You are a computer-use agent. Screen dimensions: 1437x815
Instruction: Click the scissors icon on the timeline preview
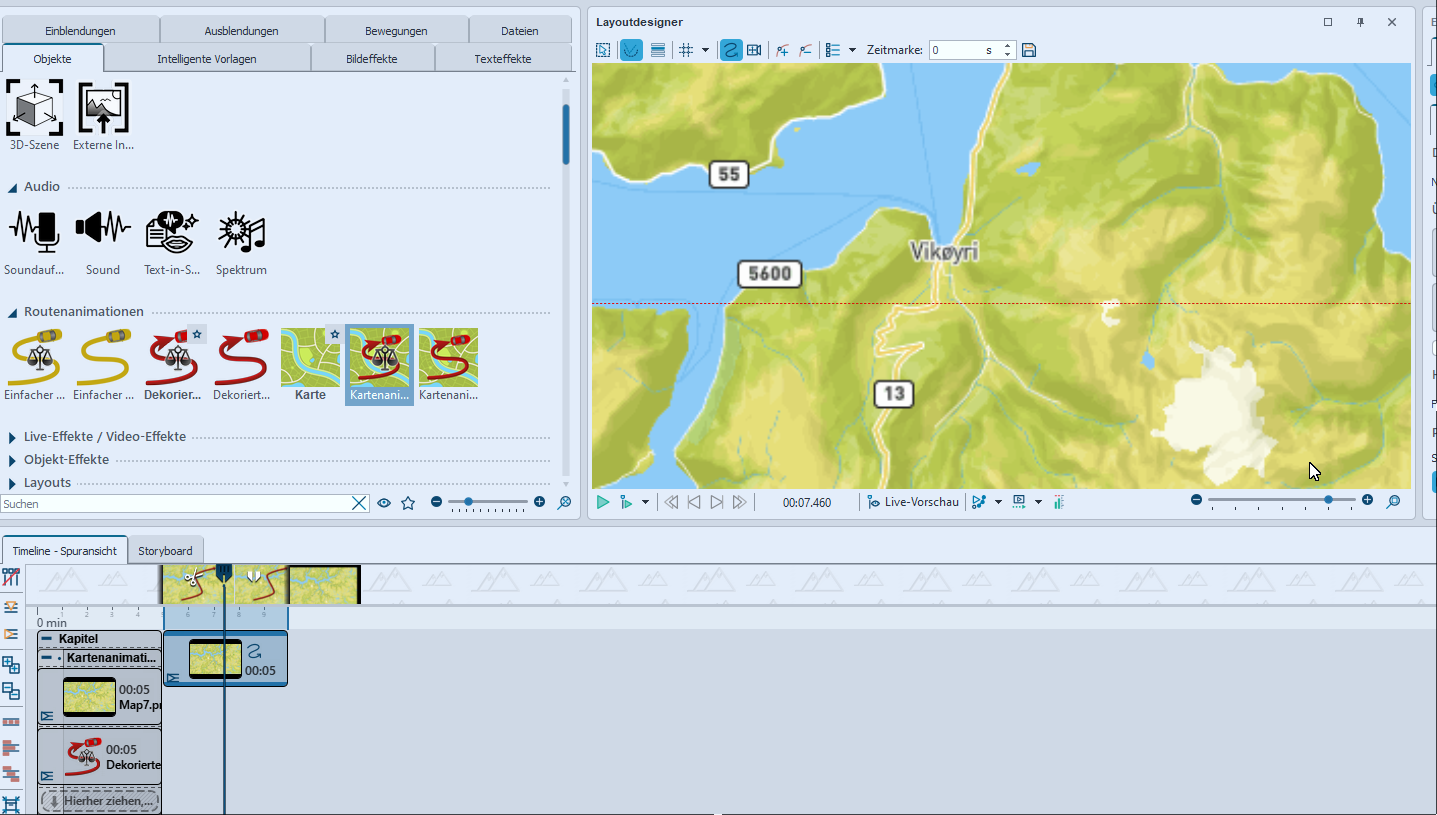(192, 579)
